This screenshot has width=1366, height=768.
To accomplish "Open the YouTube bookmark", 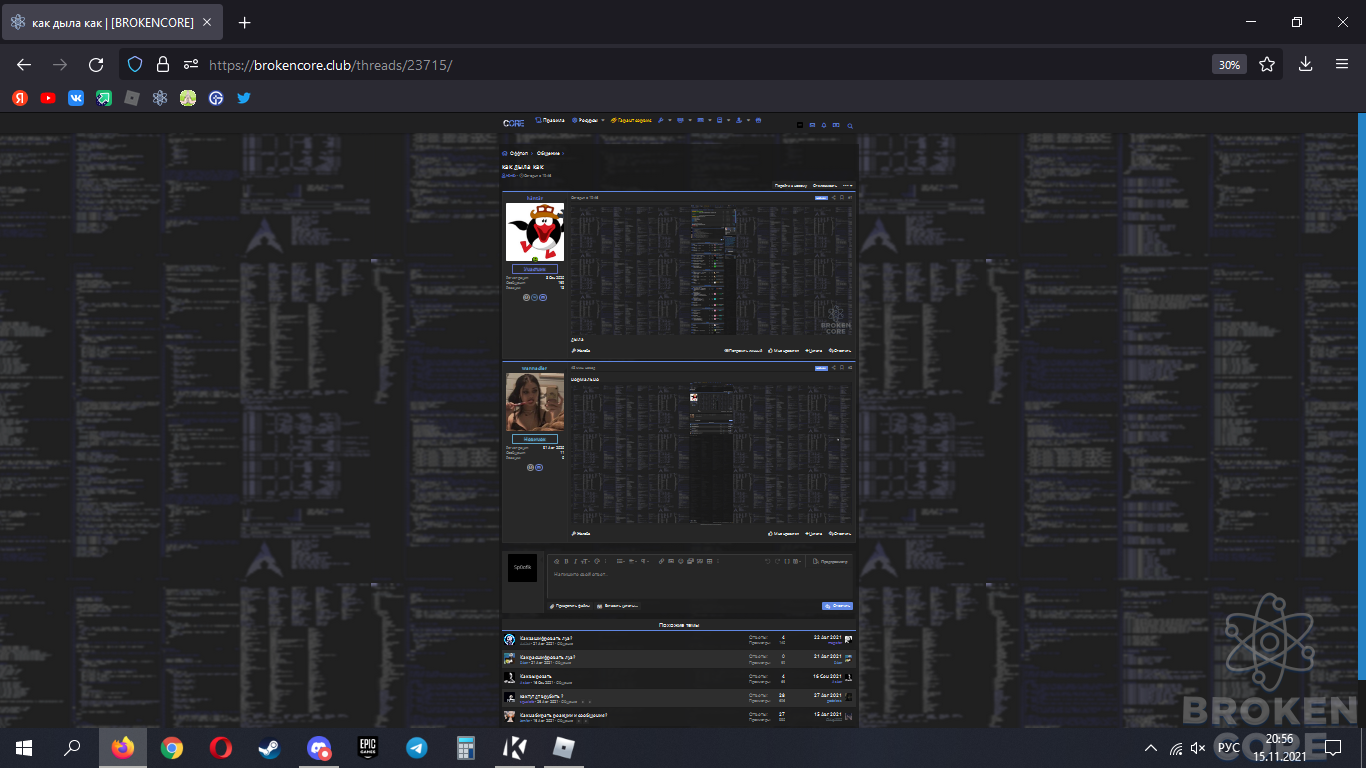I will (48, 98).
